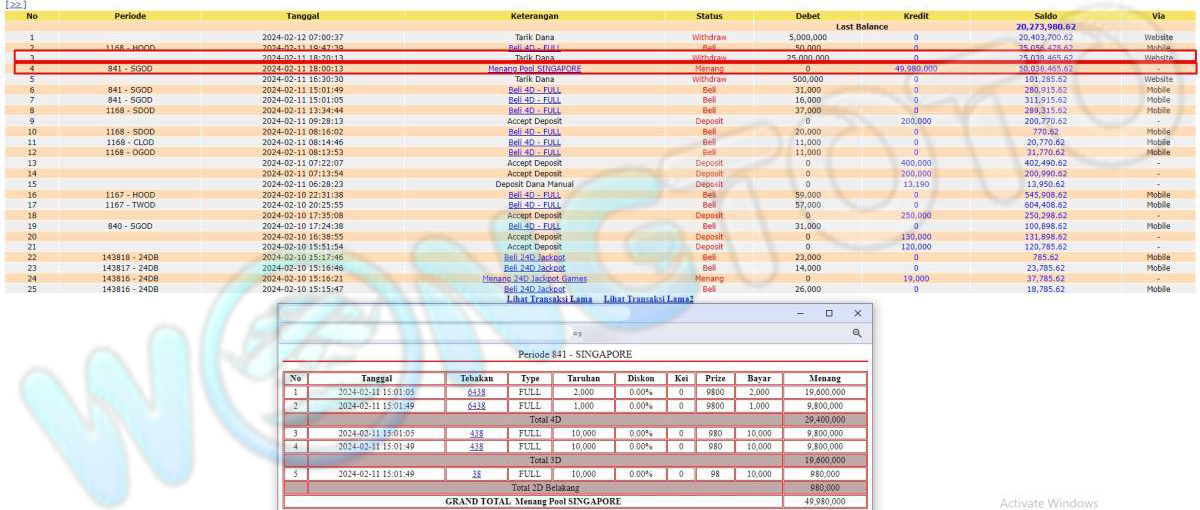Click the 438 tebakan link in row 3
Image resolution: width=1200 pixels, height=510 pixels.
point(476,434)
